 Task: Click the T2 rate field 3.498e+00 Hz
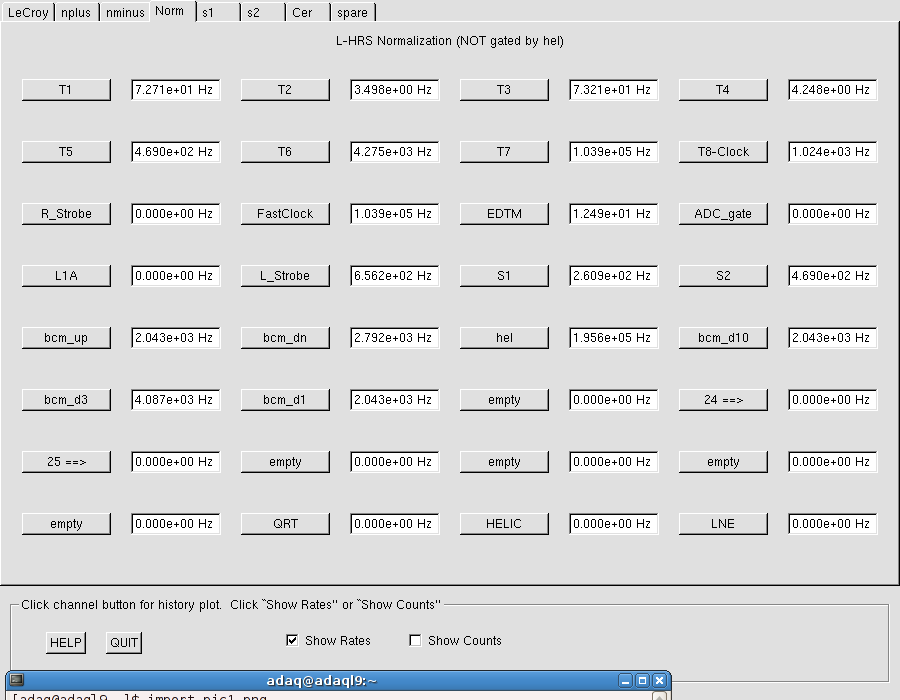click(x=395, y=90)
